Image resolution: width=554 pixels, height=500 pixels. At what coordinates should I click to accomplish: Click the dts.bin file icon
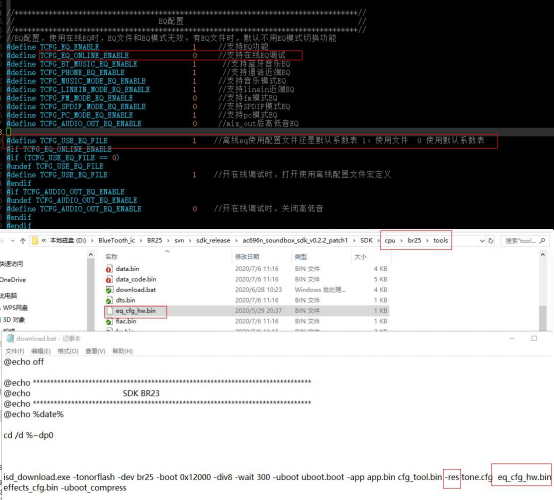click(109, 300)
